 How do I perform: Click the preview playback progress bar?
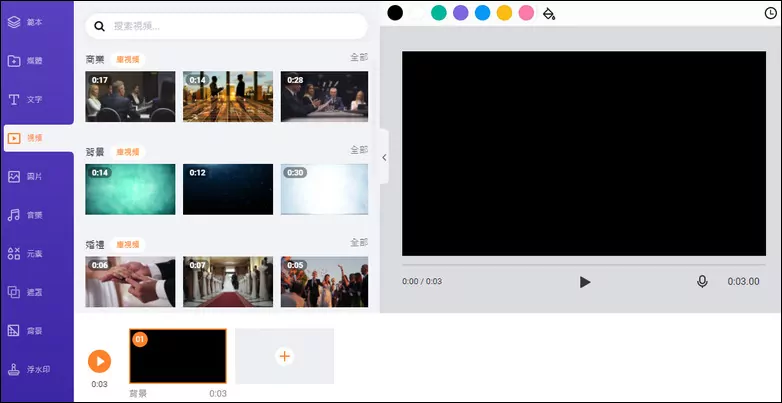584,265
